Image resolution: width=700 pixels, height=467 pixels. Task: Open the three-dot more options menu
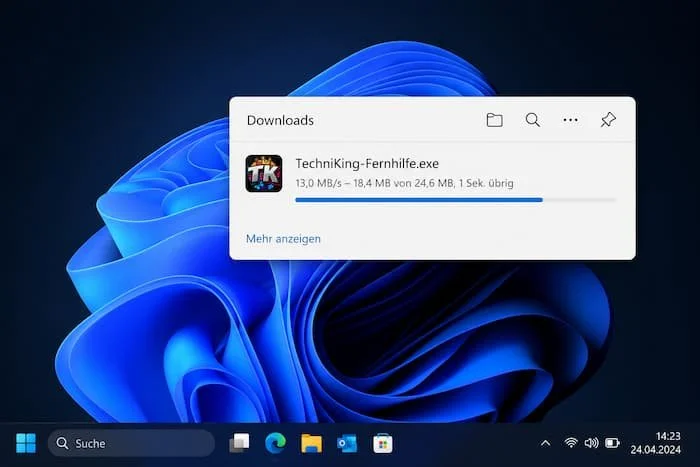(x=570, y=120)
